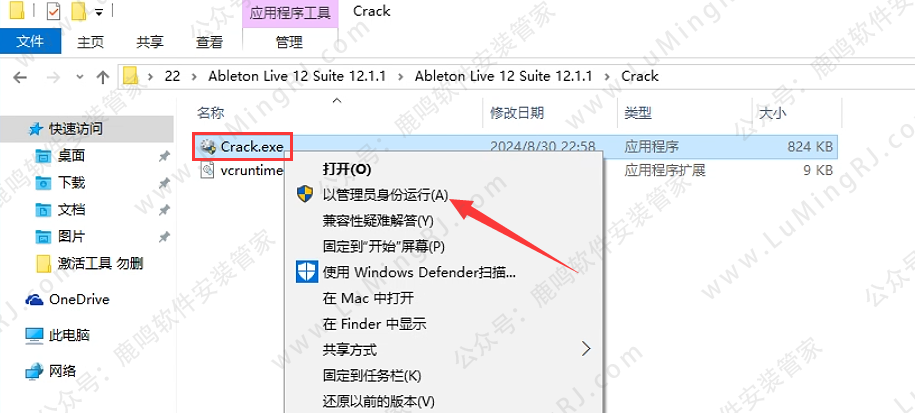Select 此电脑 computer icon in sidebar
This screenshot has height=413, width=915.
[x=34, y=335]
